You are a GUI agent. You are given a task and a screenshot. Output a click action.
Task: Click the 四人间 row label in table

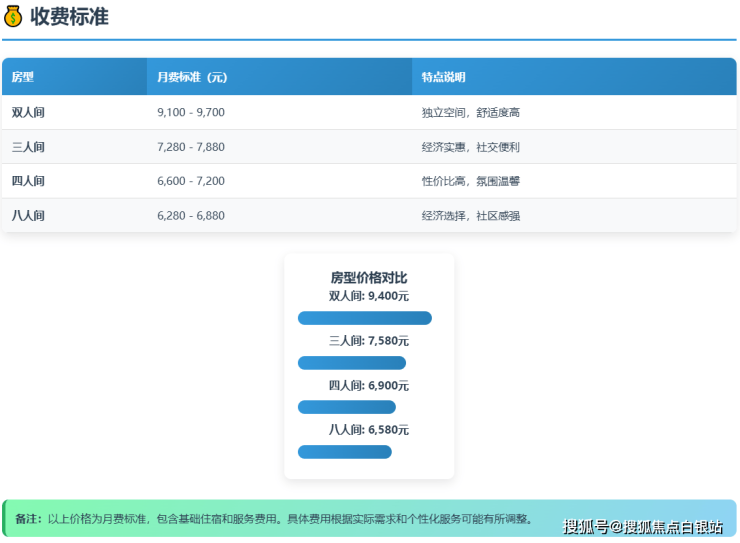[x=28, y=181]
